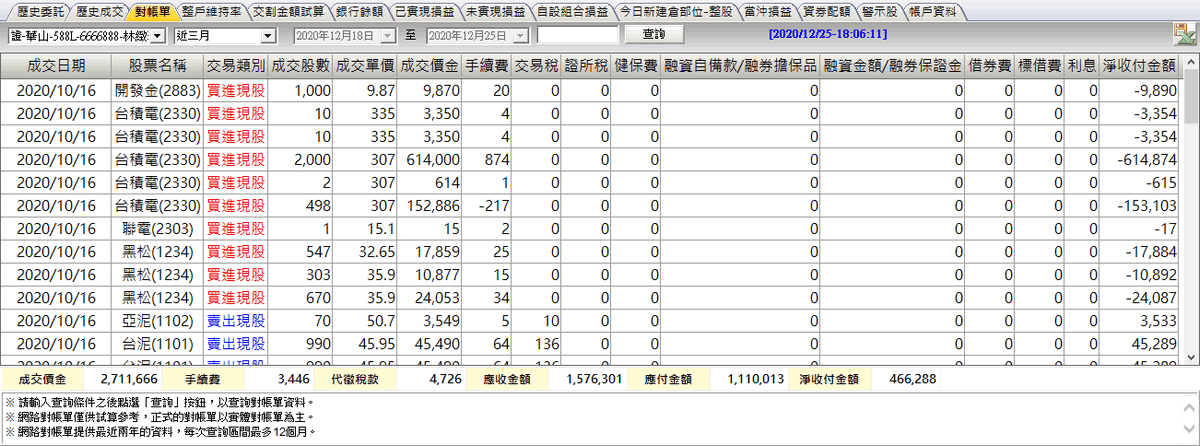Screen dimensions: 1200x446
Task: Click the 利息 column header
Action: pyautogui.click(x=1081, y=65)
